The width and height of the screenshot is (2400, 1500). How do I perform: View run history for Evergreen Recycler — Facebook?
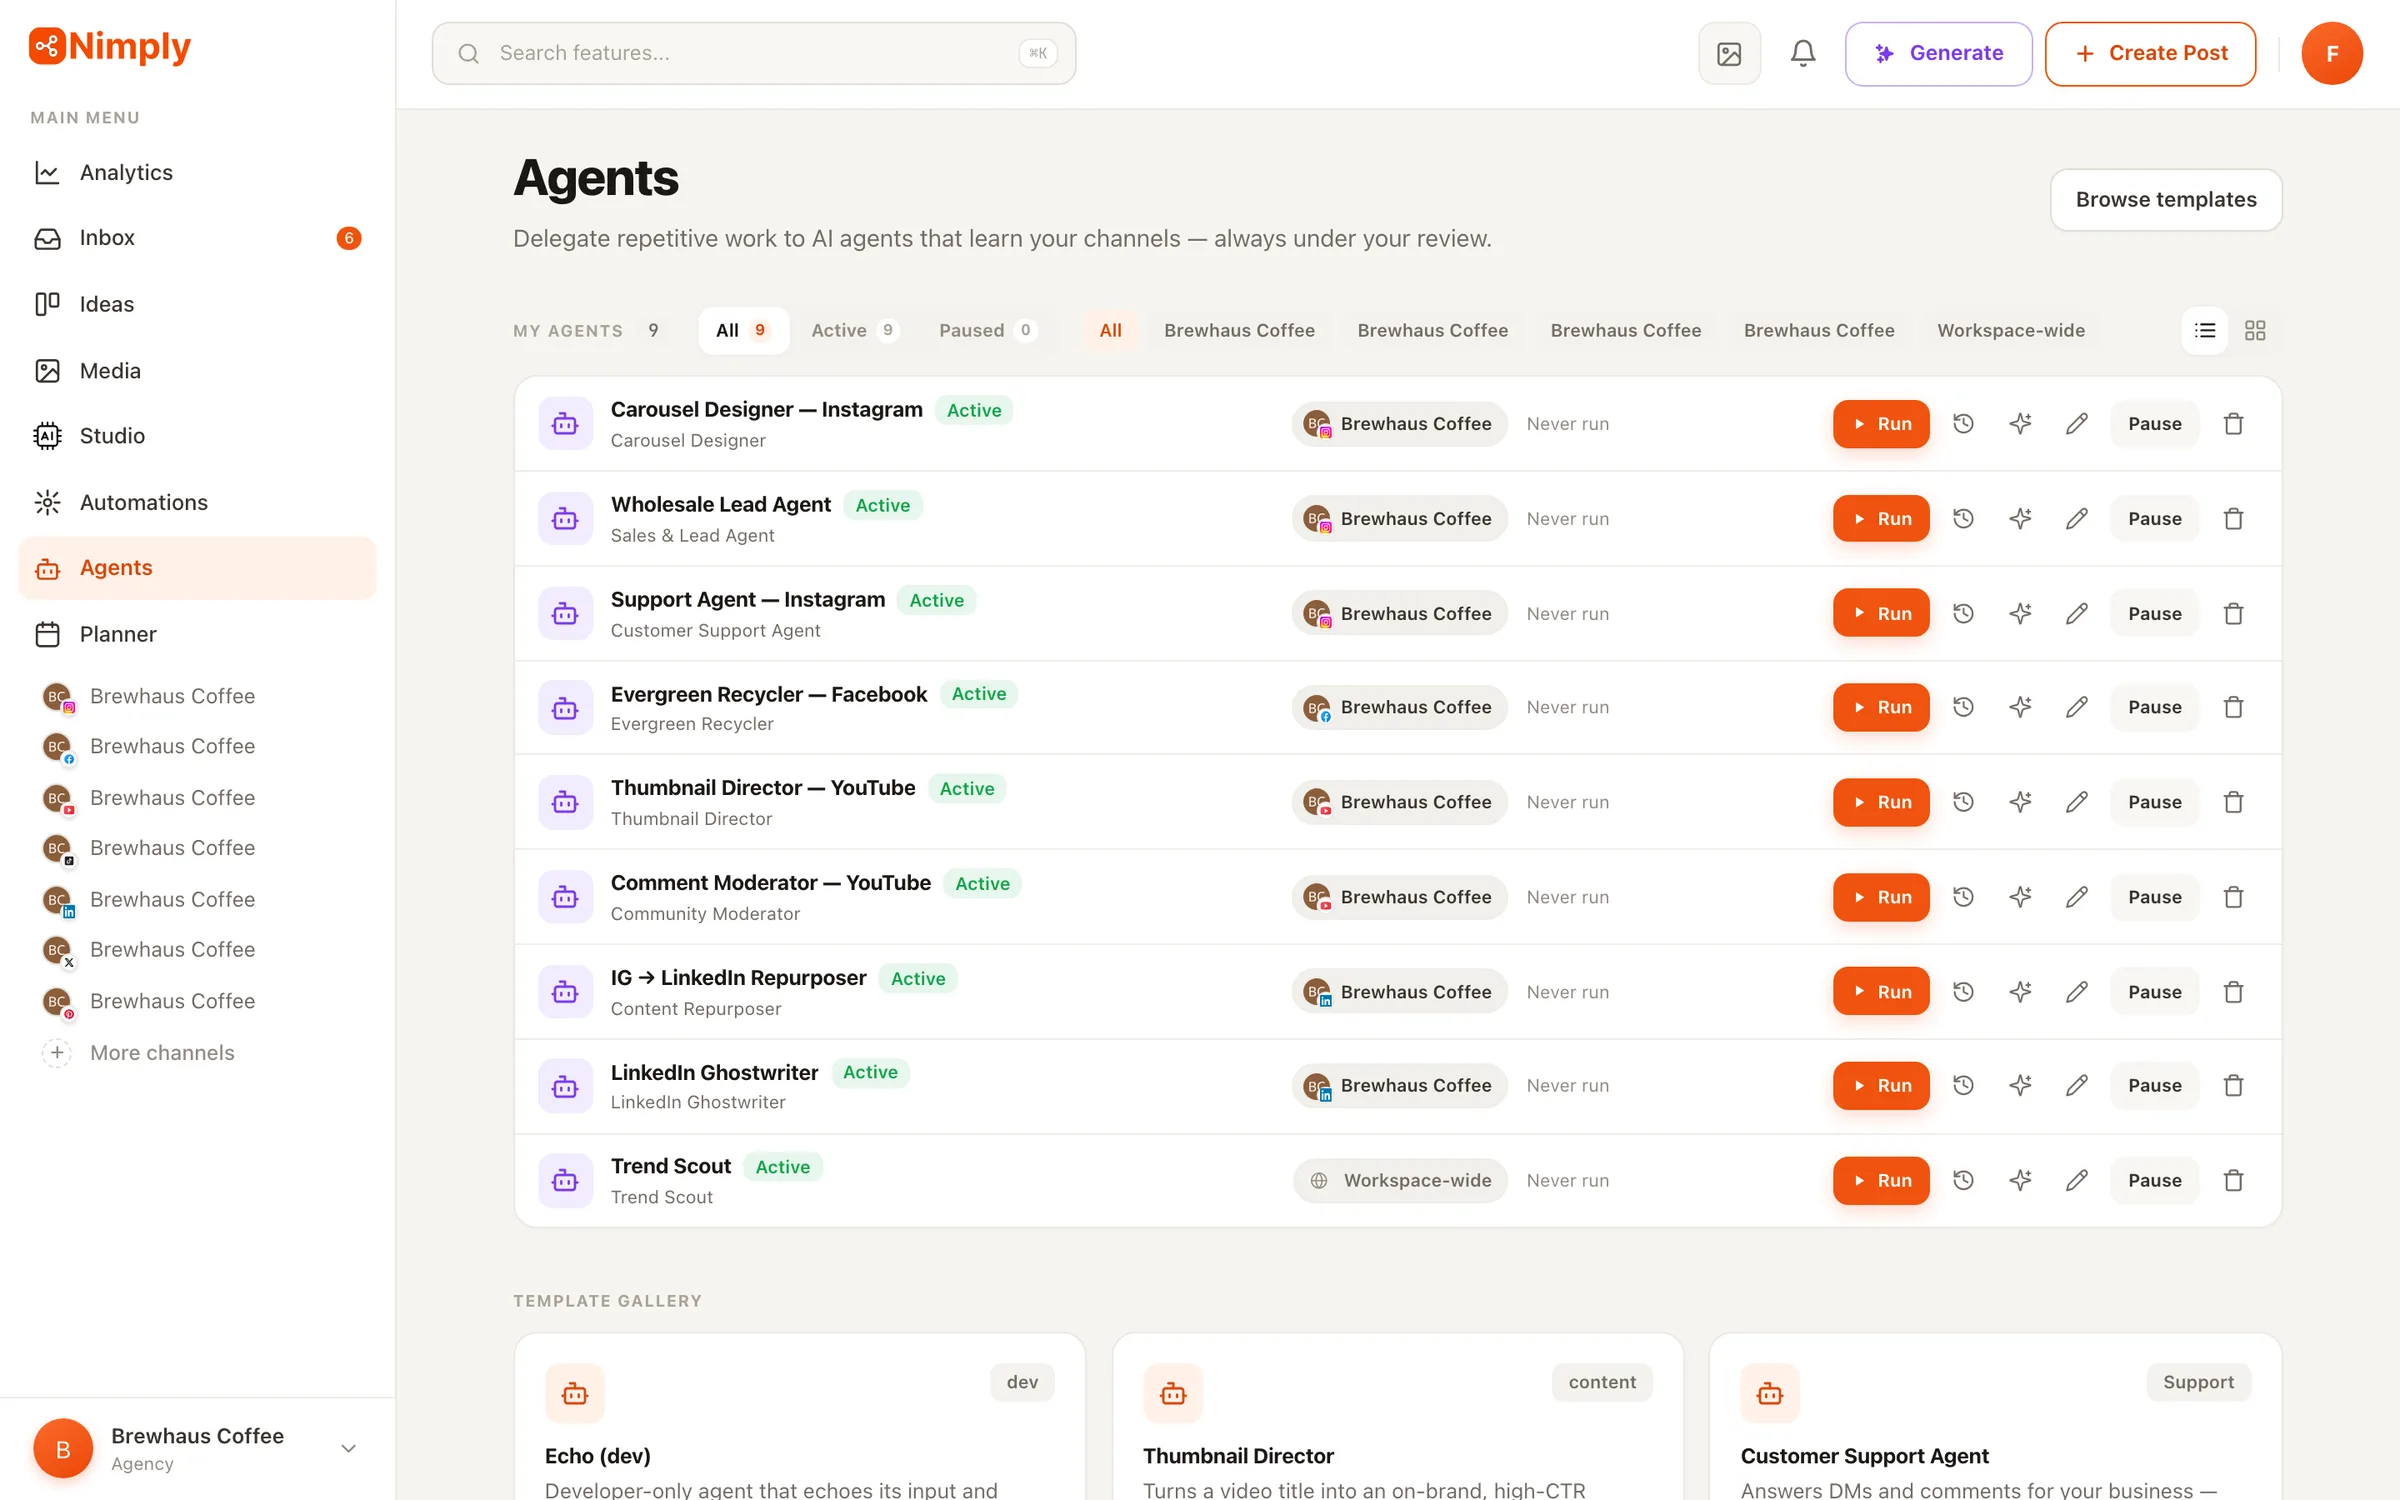click(x=1964, y=707)
